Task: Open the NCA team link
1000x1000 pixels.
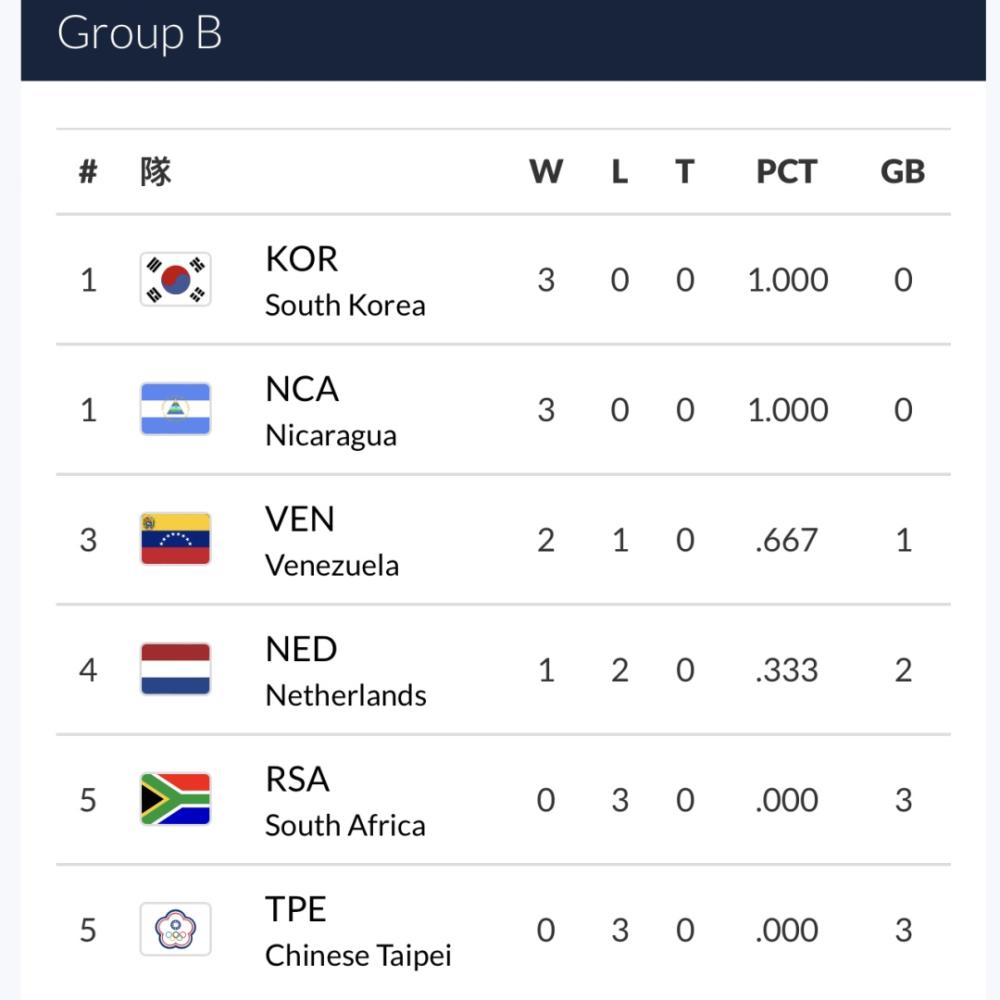Action: [x=302, y=389]
